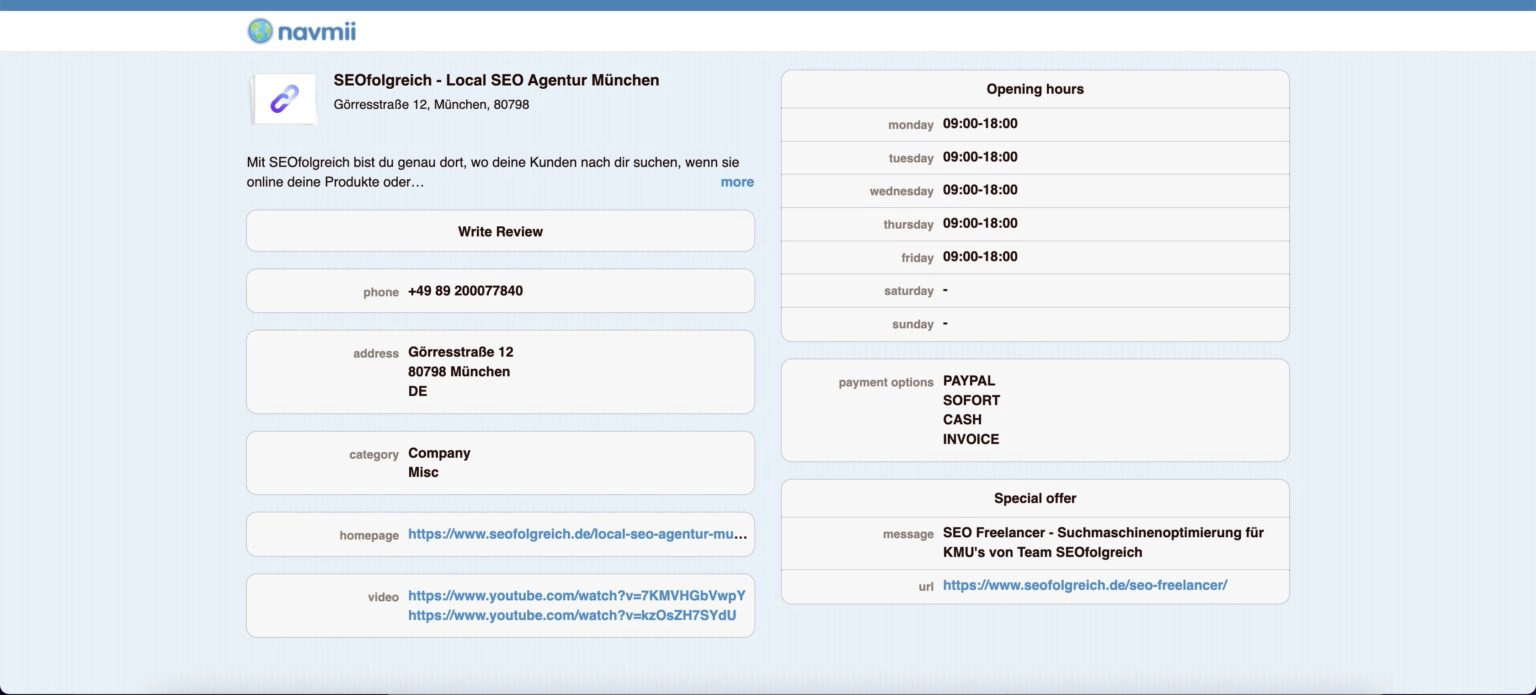Open the second YouTube video link ending kzOsZH7SYdU

(572, 615)
